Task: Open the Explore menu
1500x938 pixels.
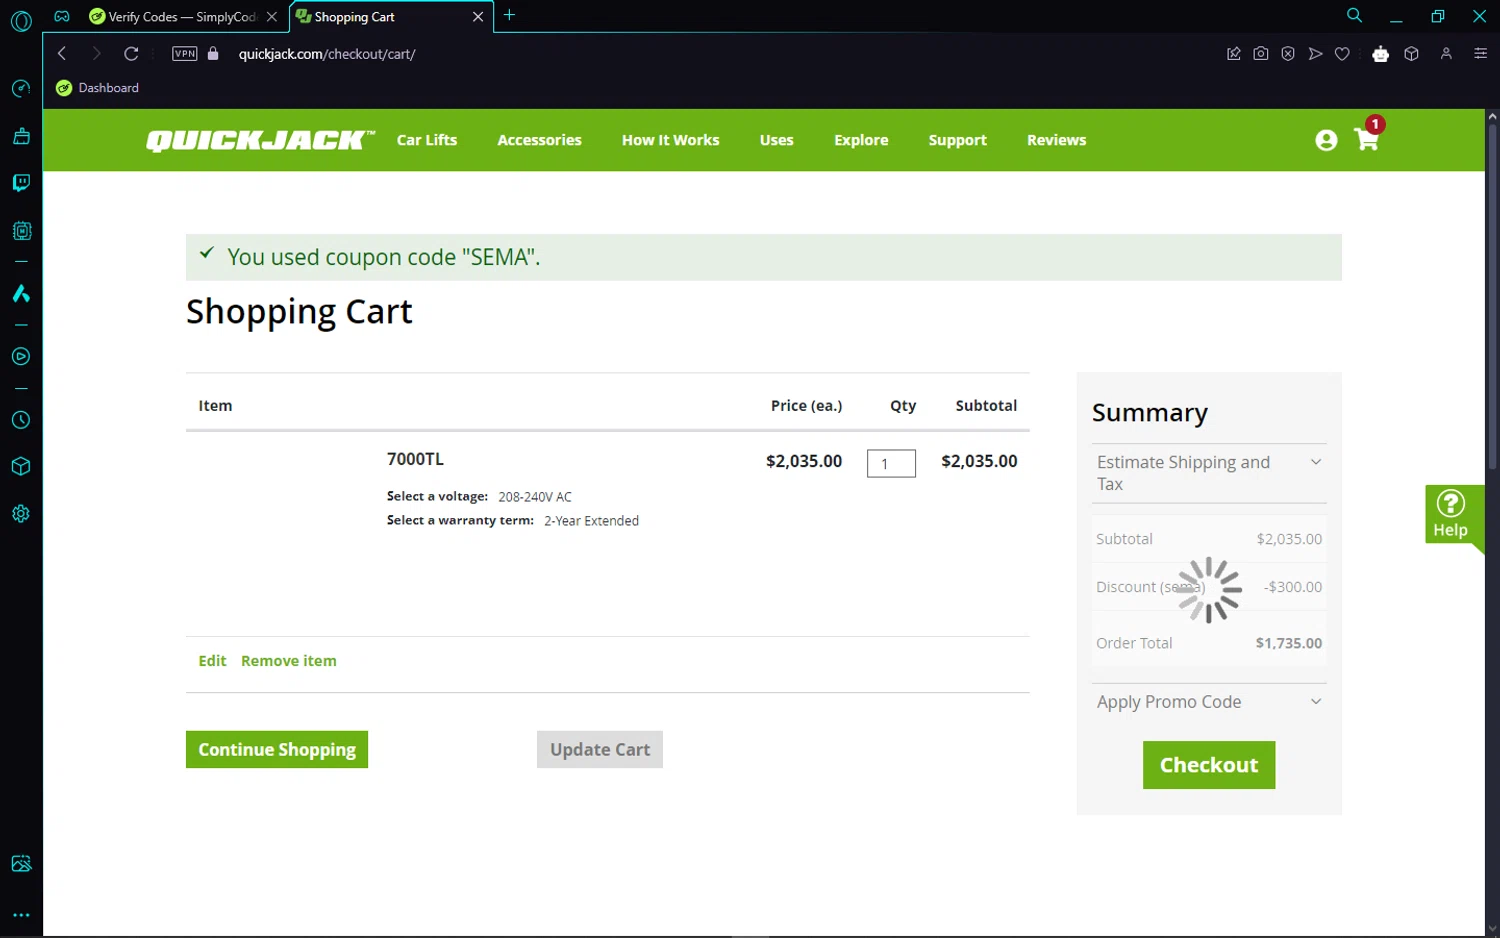Action: 861,140
